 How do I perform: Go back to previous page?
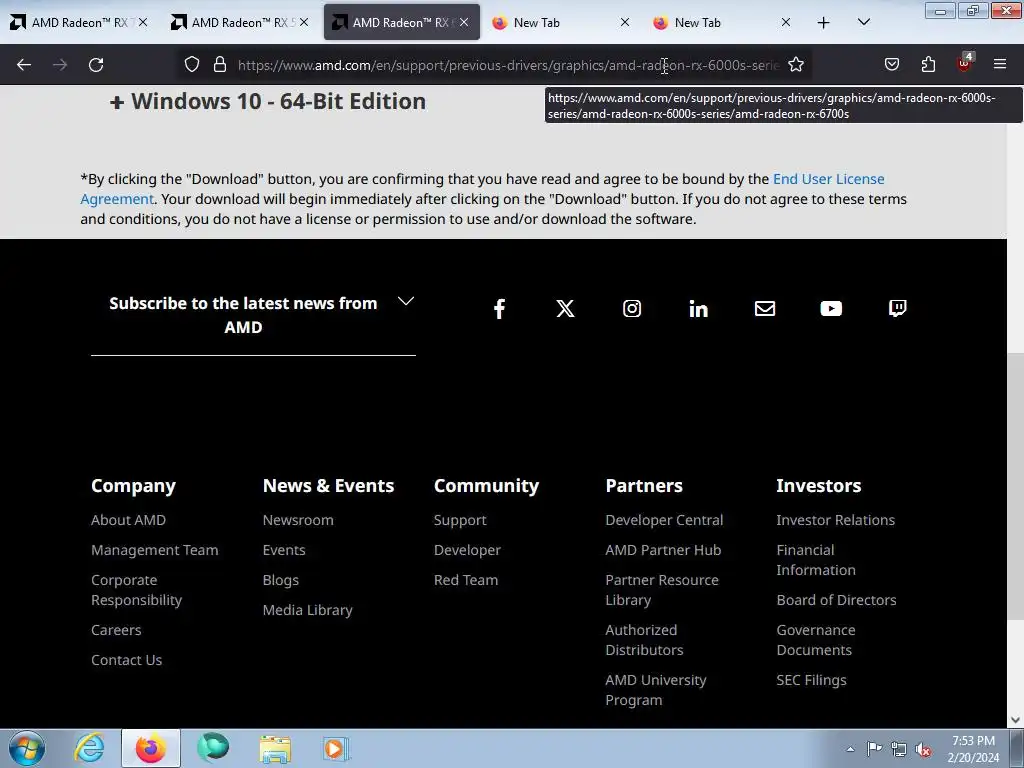tap(24, 65)
